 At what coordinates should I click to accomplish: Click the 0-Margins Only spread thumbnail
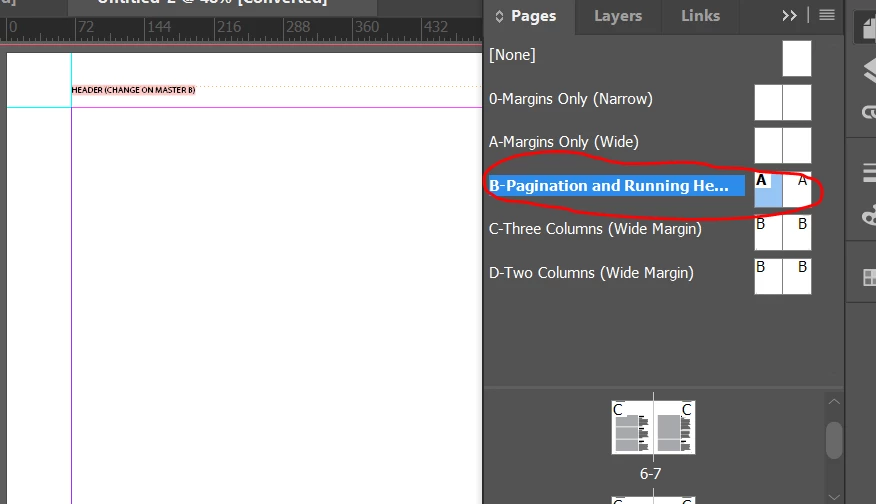pos(783,102)
